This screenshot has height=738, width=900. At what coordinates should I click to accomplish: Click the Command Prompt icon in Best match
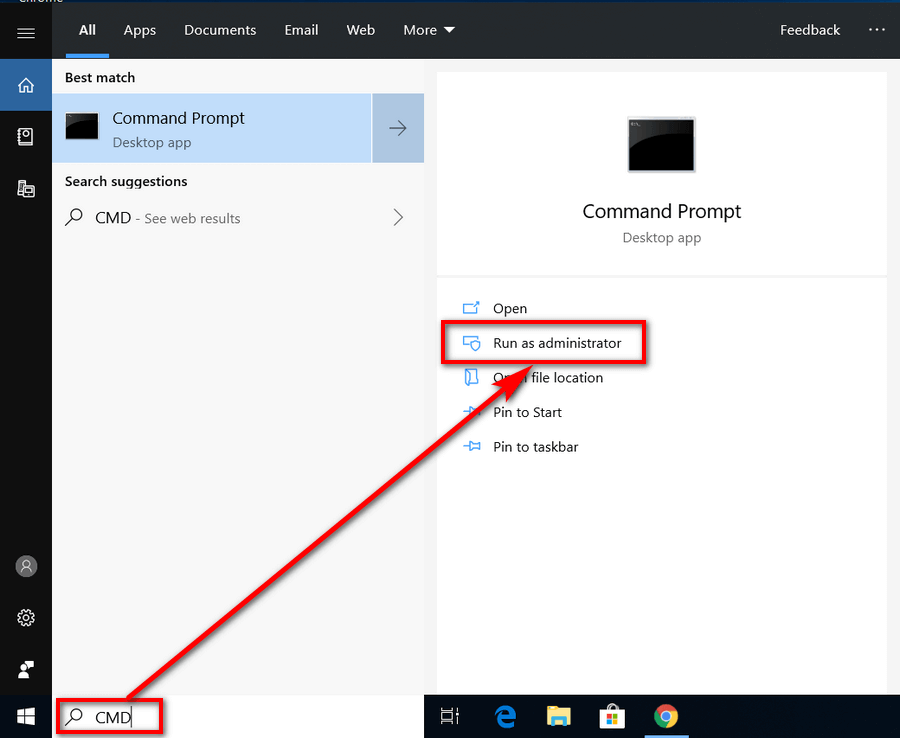click(82, 126)
